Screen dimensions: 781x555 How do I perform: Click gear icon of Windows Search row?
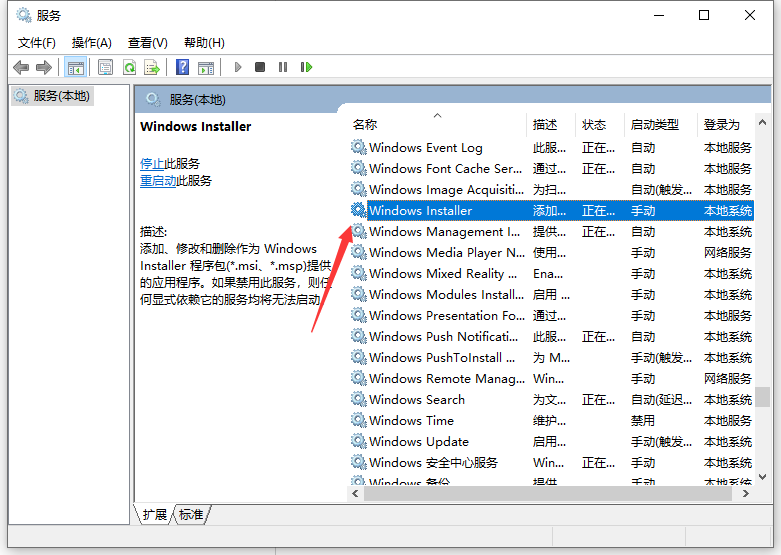pos(359,399)
